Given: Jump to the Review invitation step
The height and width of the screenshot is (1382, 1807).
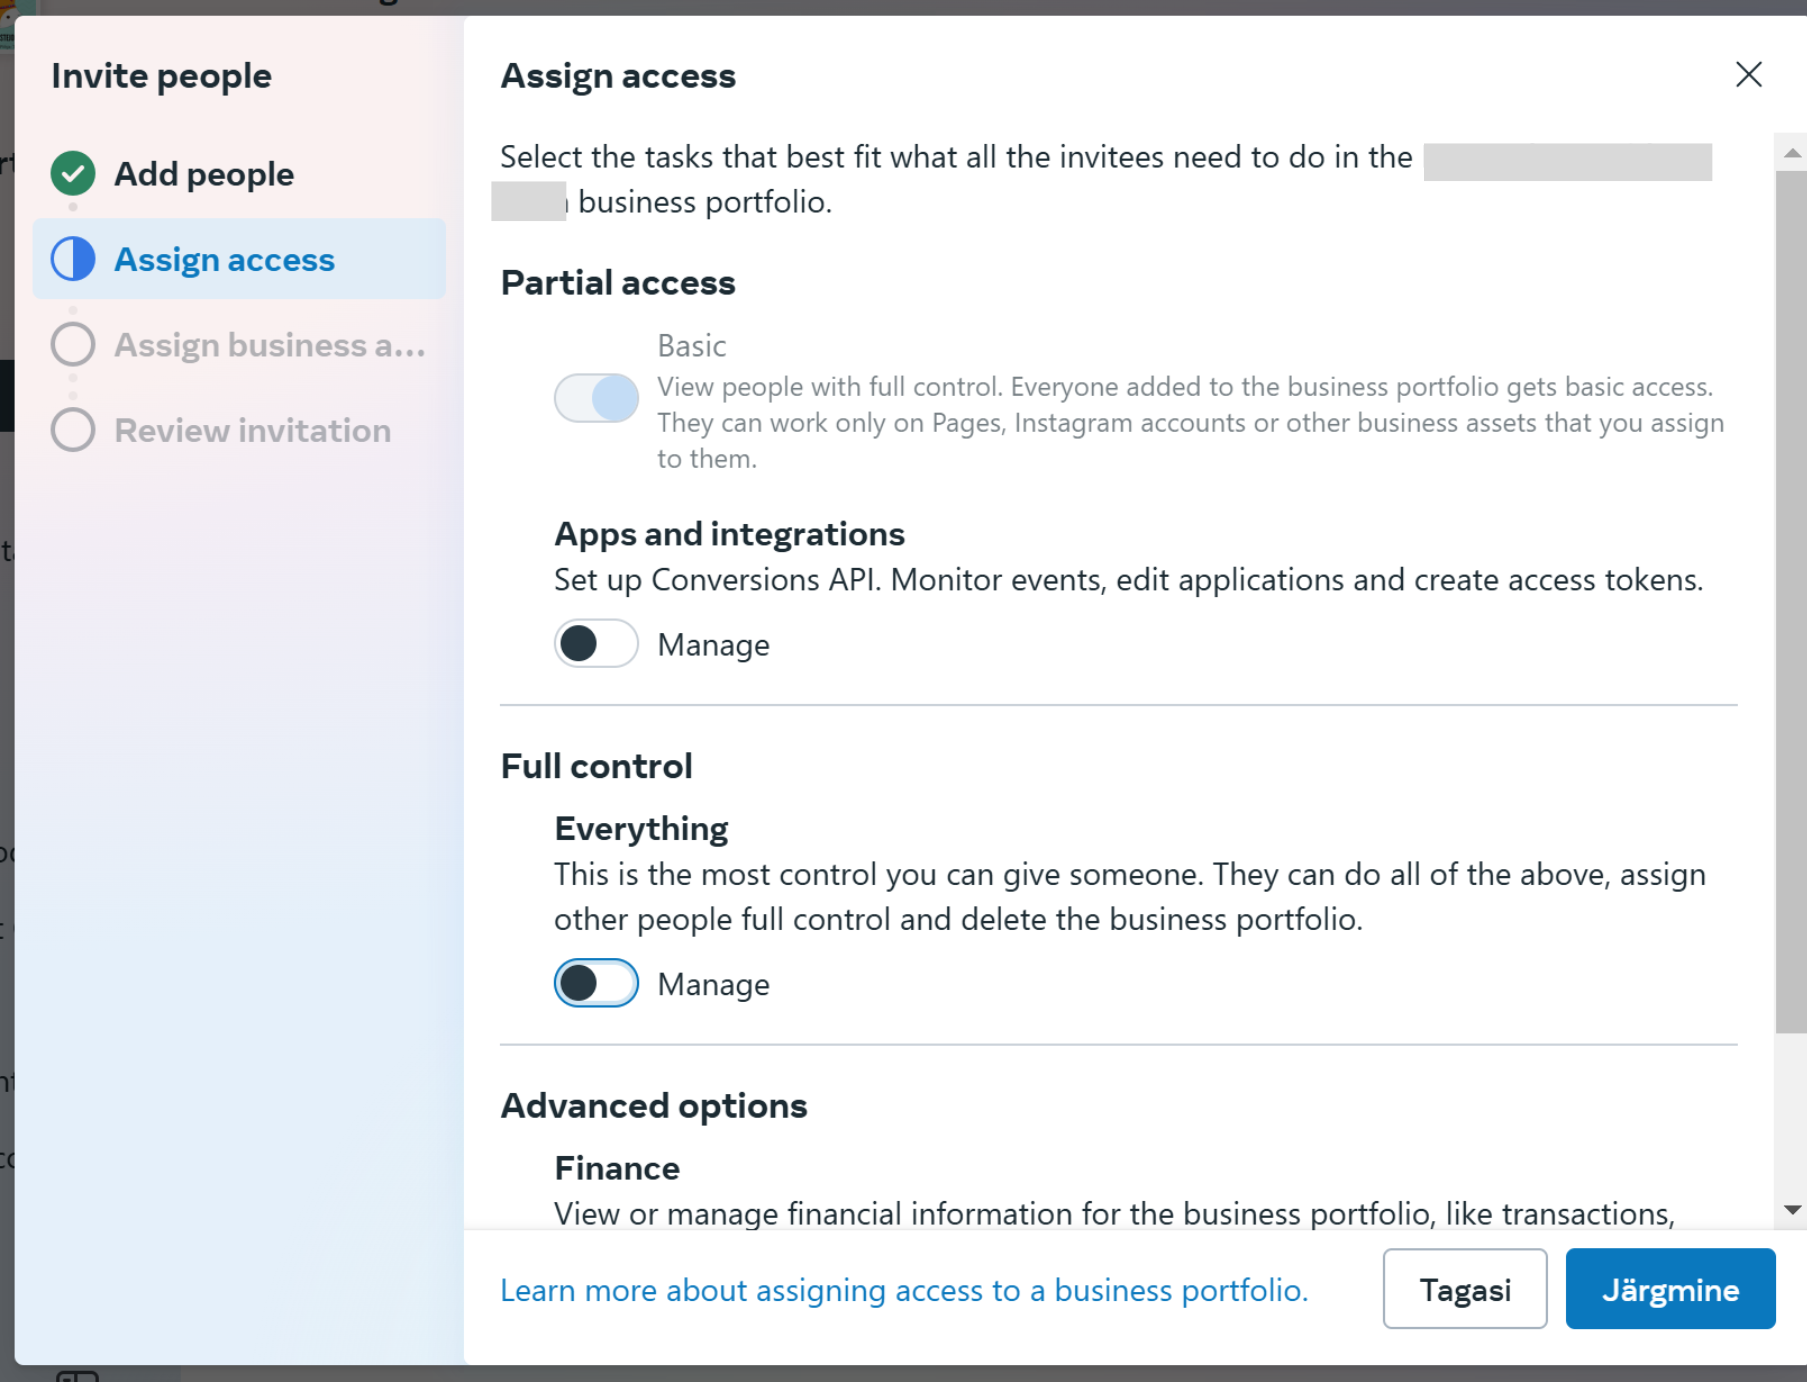Looking at the screenshot, I should click(x=252, y=431).
